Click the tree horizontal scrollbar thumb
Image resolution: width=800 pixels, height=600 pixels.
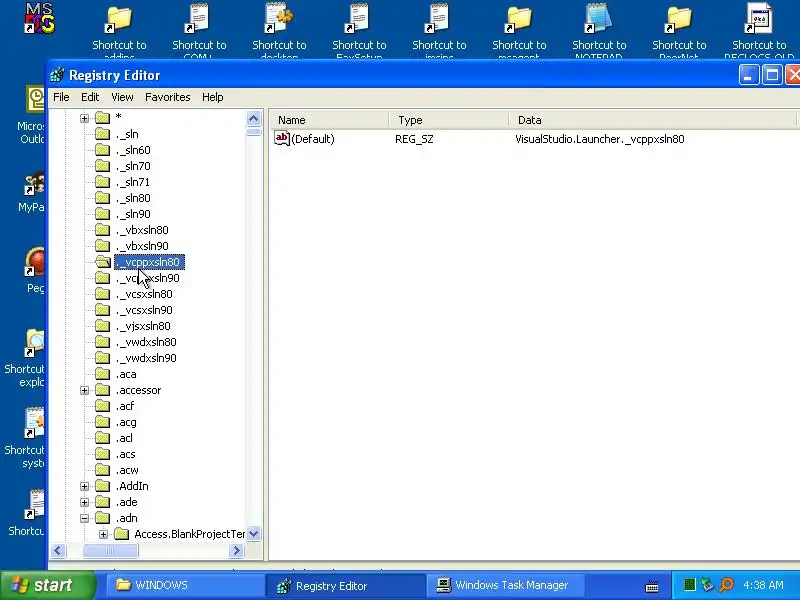110,551
